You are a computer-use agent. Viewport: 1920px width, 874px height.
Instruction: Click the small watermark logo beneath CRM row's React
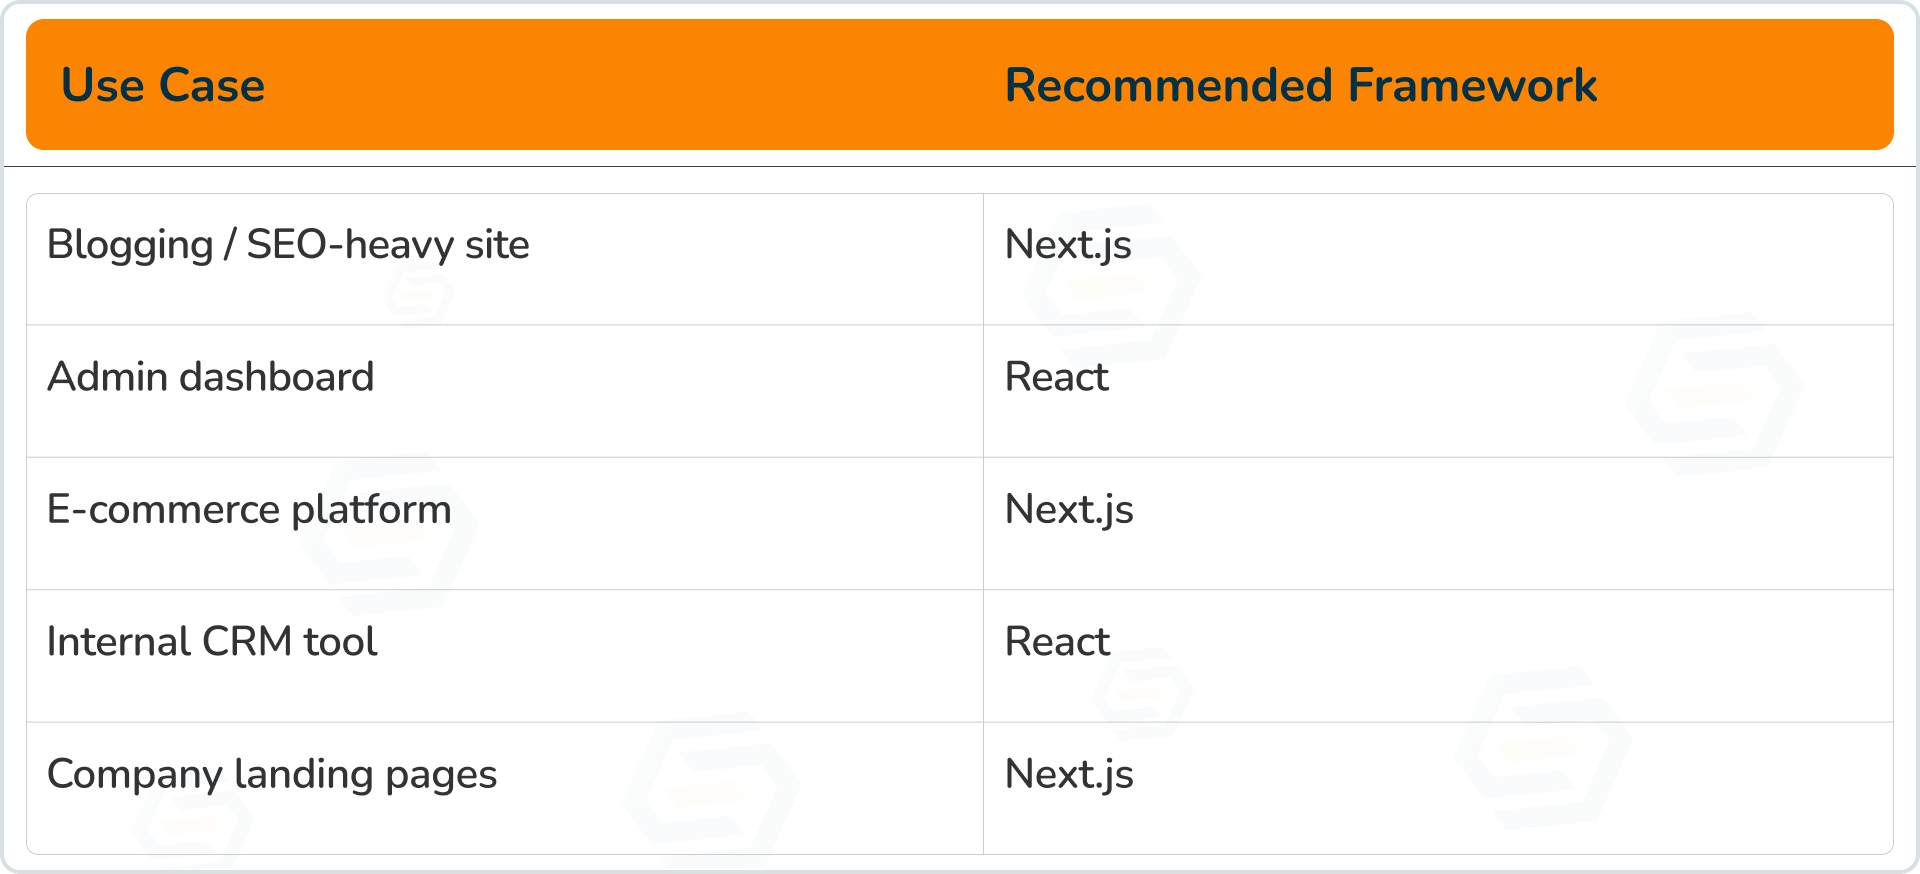1143,694
